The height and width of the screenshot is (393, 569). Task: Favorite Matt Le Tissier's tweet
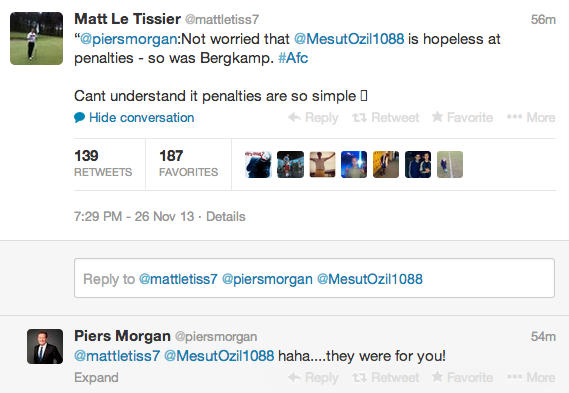pos(462,118)
